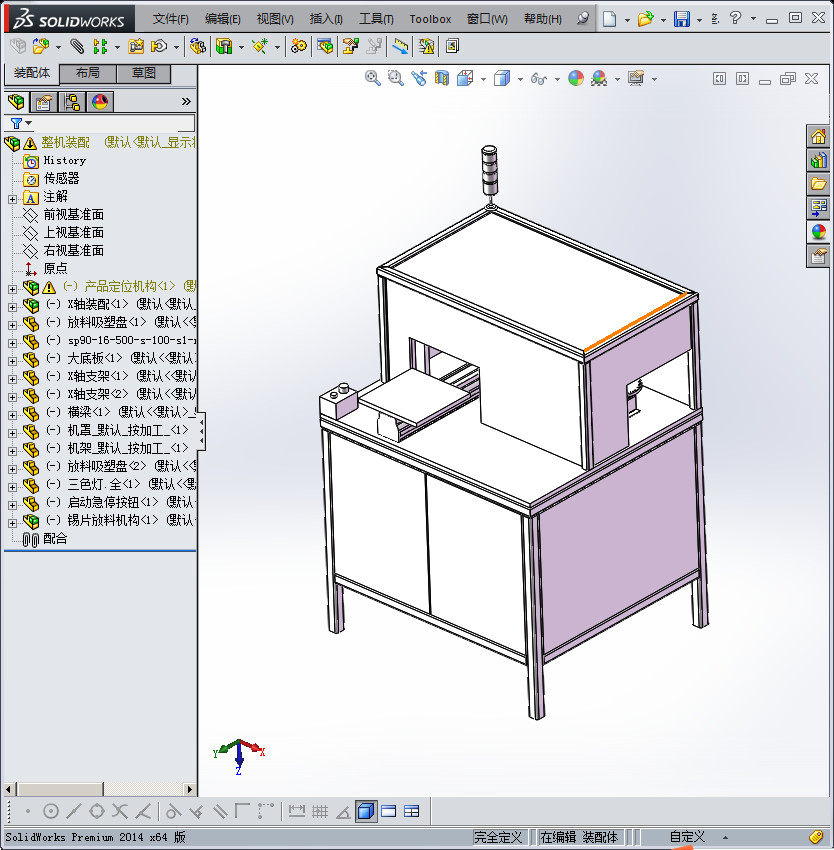Viewport: 834px width, 850px height.
Task: Switch to the PropertyManager tab
Action: coord(44,102)
